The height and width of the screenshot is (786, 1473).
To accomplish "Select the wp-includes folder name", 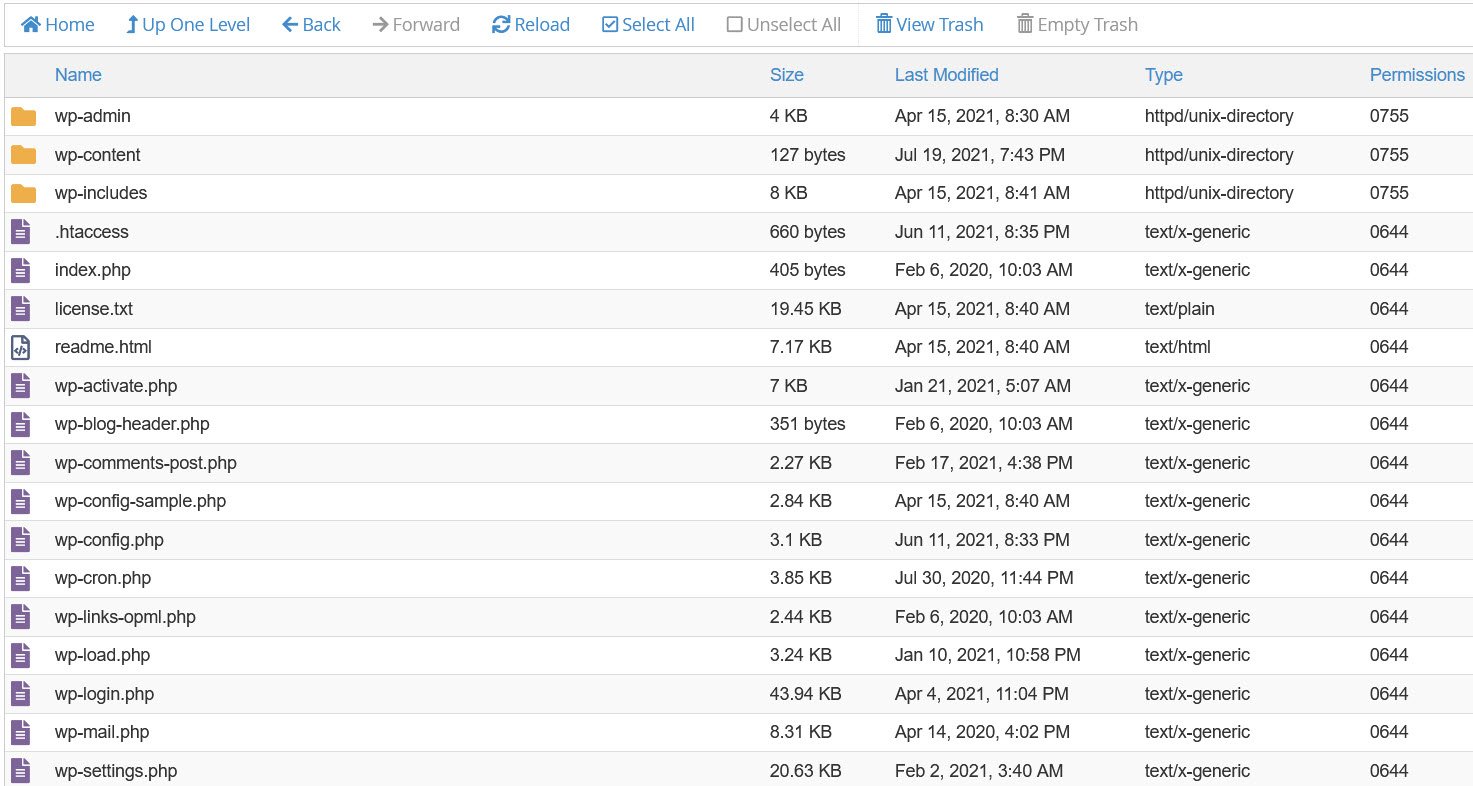I will click(101, 193).
